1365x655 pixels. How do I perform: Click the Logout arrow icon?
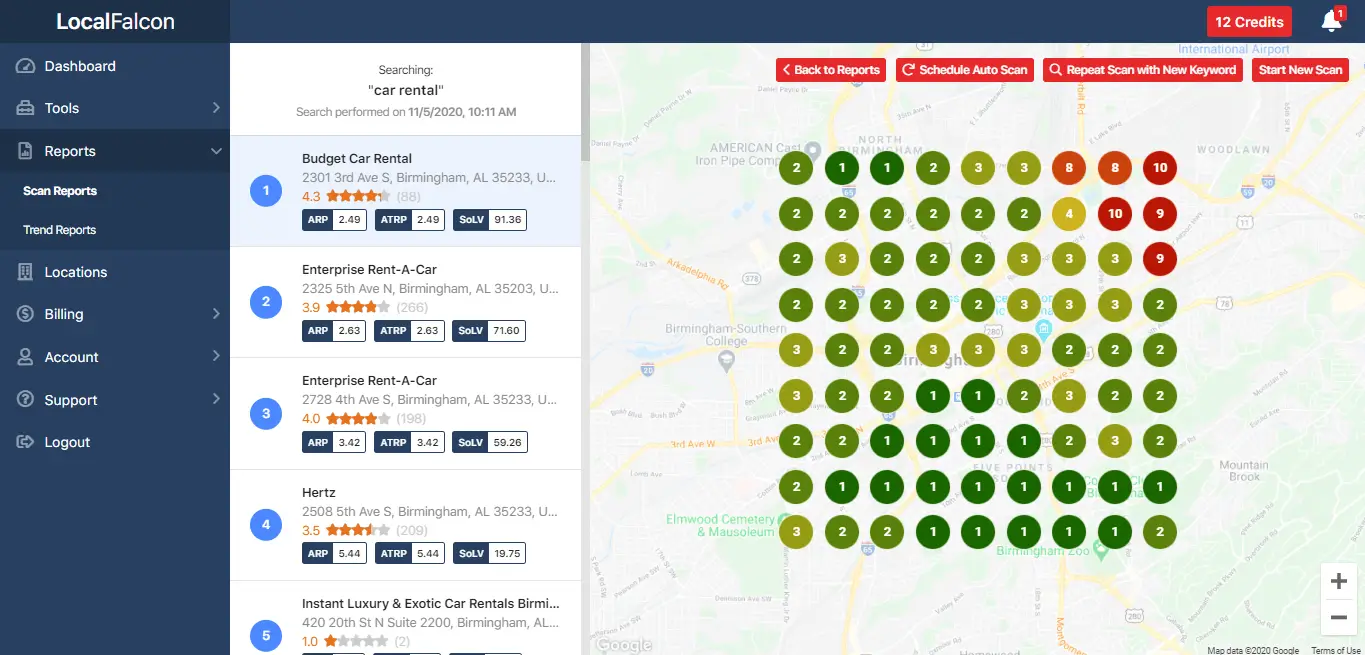[26, 442]
